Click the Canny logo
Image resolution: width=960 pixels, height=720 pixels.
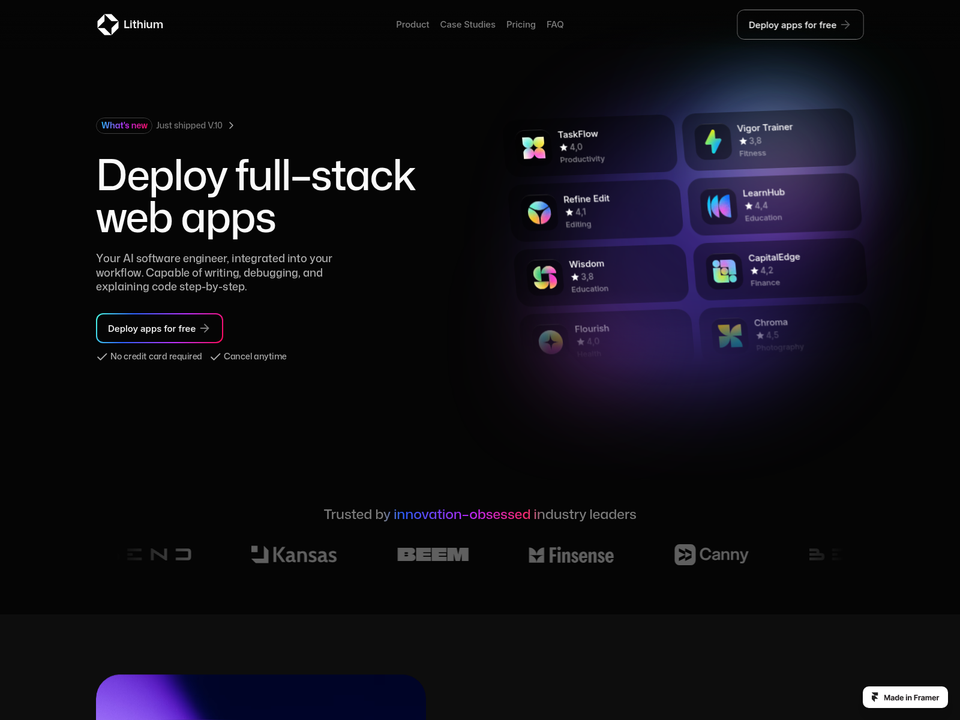click(x=711, y=555)
